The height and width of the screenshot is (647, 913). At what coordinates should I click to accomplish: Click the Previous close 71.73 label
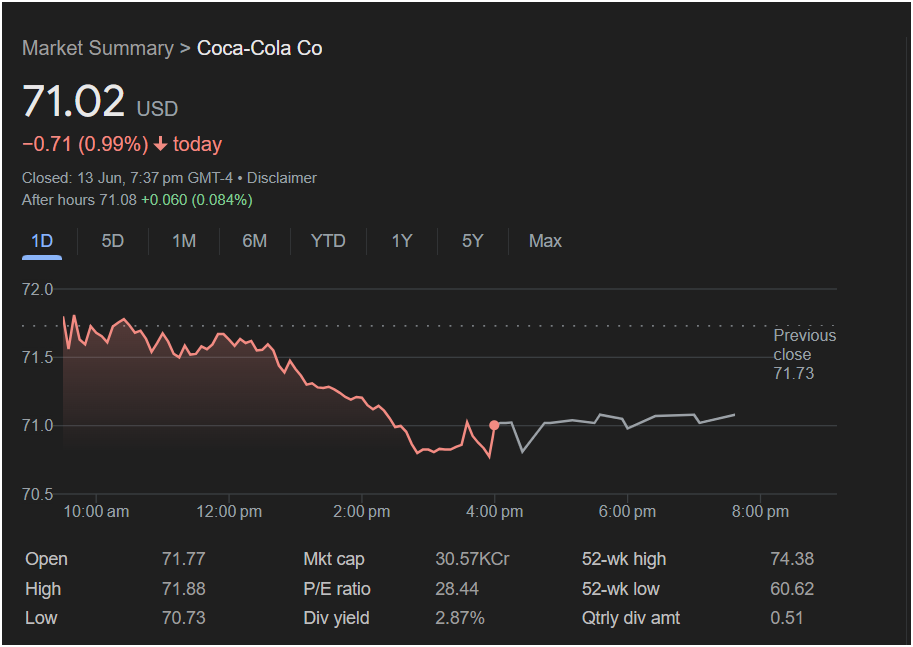(804, 354)
